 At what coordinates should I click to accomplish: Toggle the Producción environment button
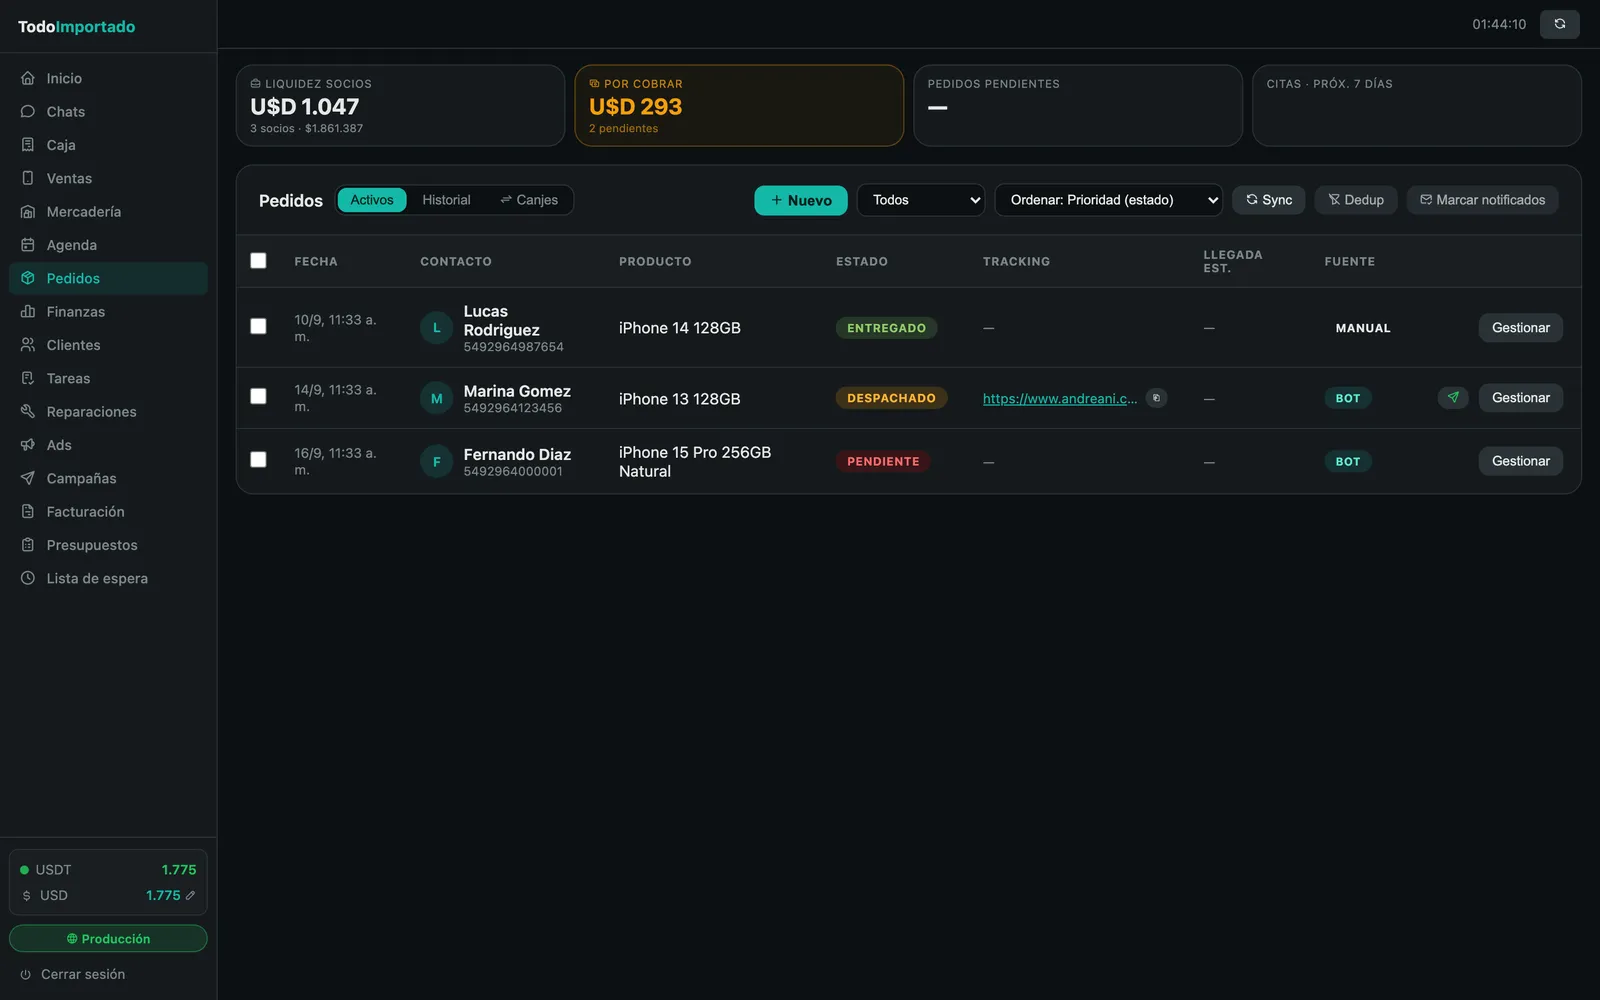tap(108, 939)
